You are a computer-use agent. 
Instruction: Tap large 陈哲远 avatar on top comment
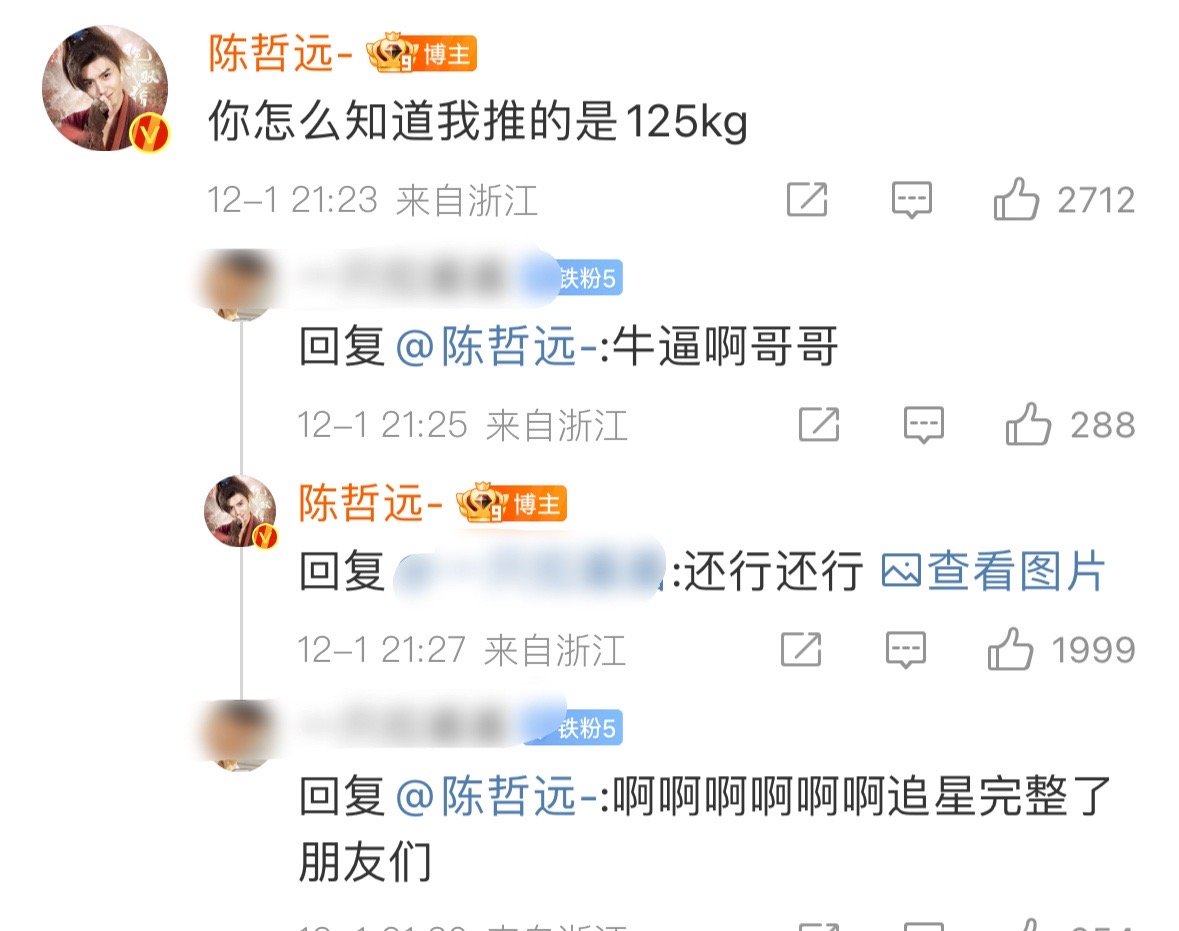105,89
